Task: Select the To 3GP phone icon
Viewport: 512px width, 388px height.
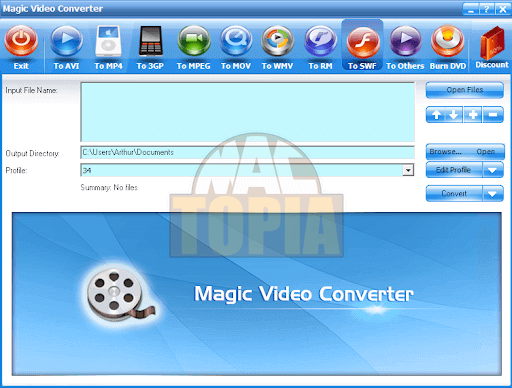Action: tap(150, 41)
